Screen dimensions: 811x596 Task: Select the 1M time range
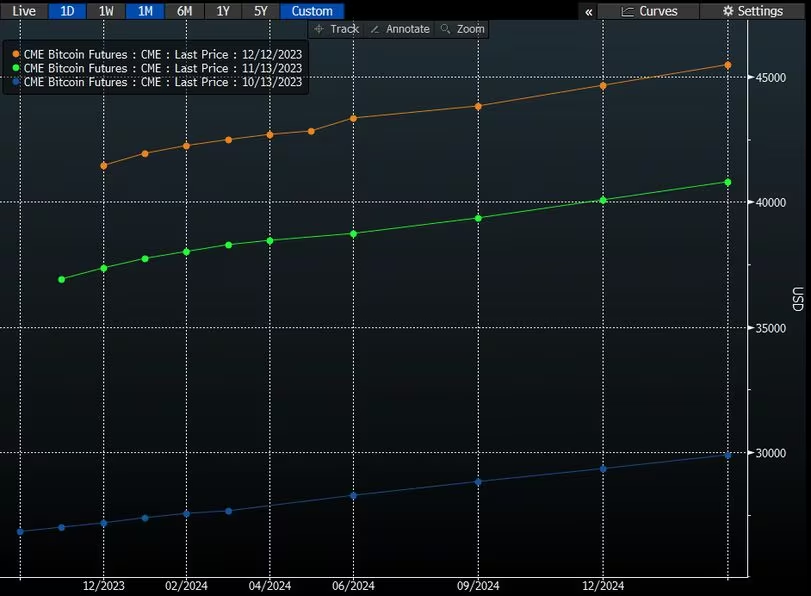click(x=145, y=11)
